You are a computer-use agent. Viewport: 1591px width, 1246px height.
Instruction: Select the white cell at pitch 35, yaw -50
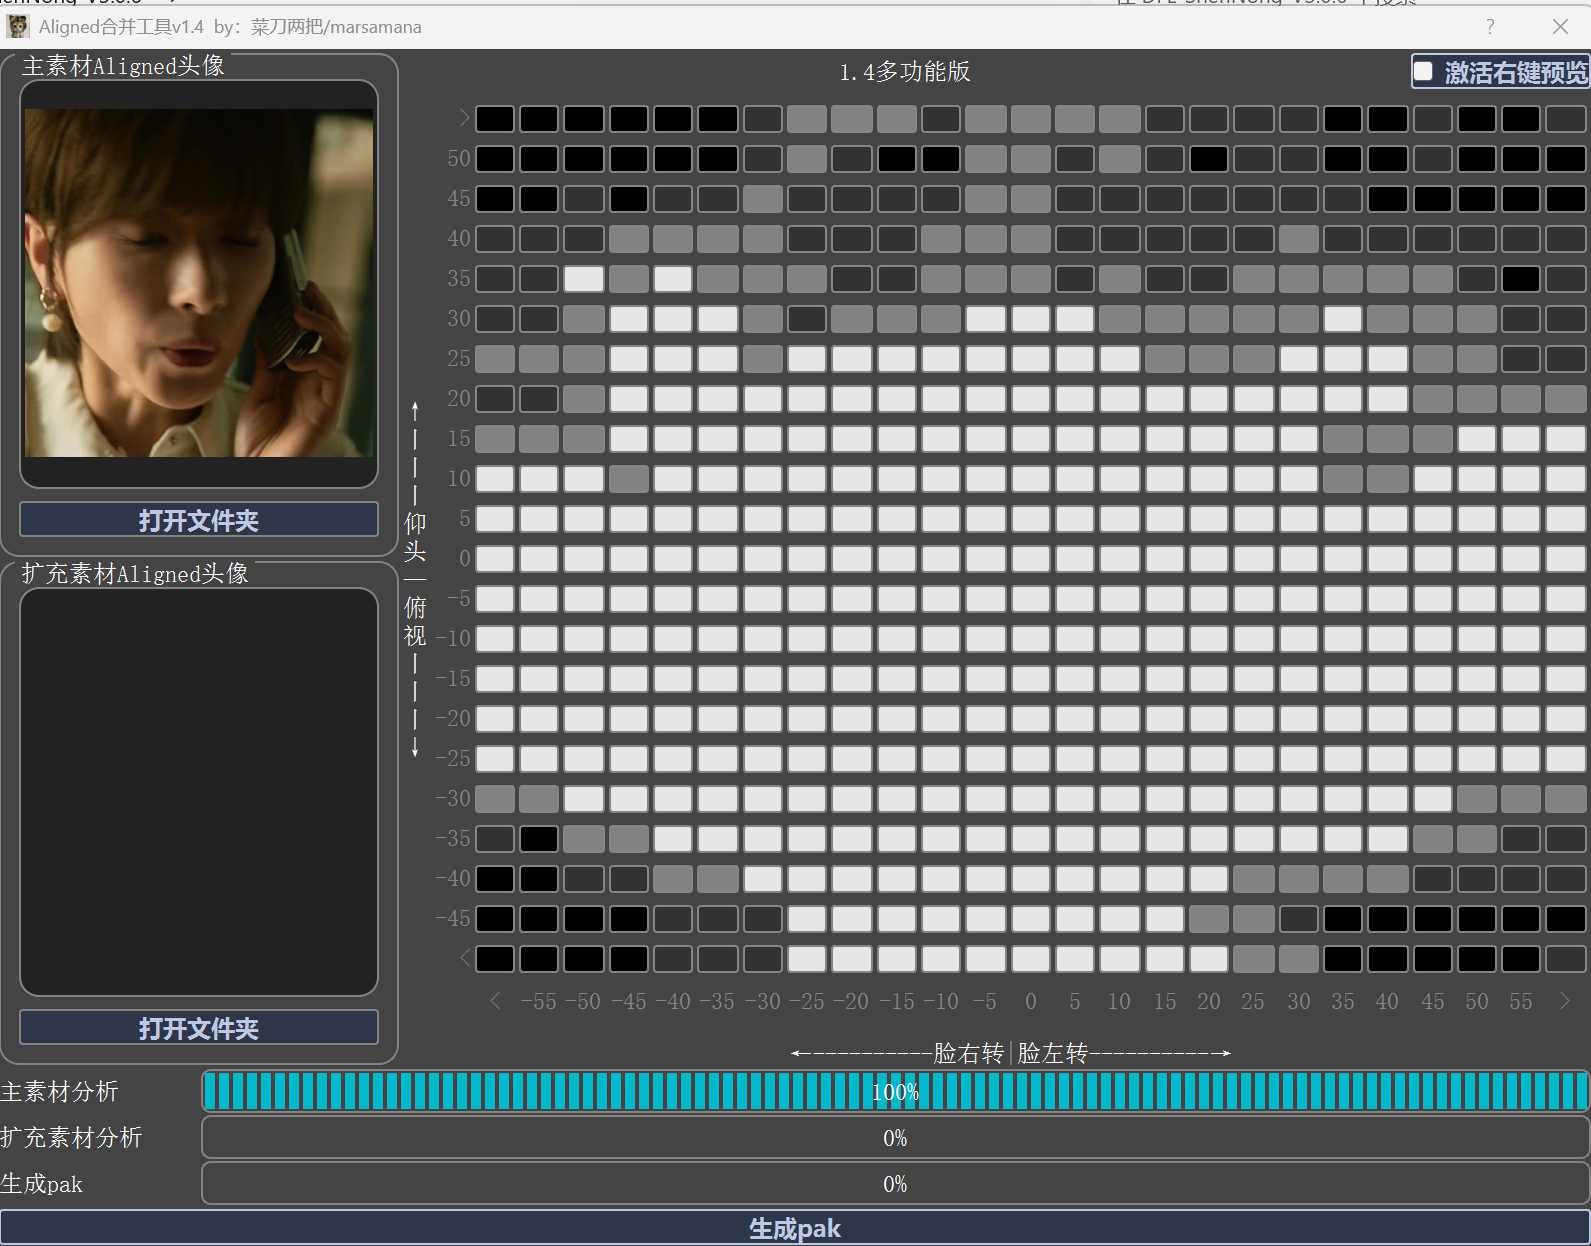click(584, 279)
